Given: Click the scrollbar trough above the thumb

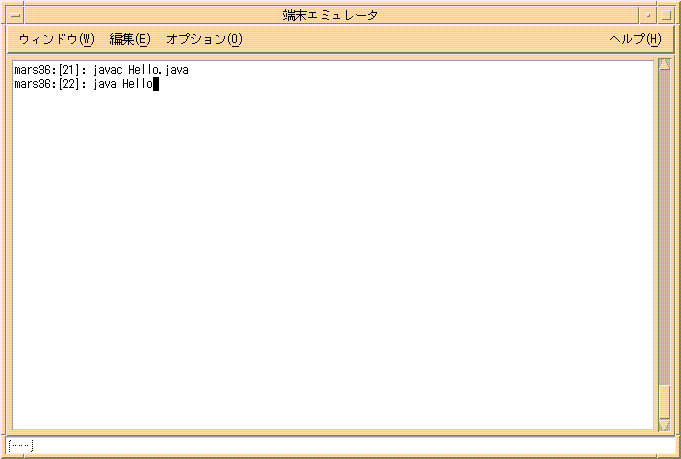Looking at the screenshot, I should pyautogui.click(x=664, y=220).
